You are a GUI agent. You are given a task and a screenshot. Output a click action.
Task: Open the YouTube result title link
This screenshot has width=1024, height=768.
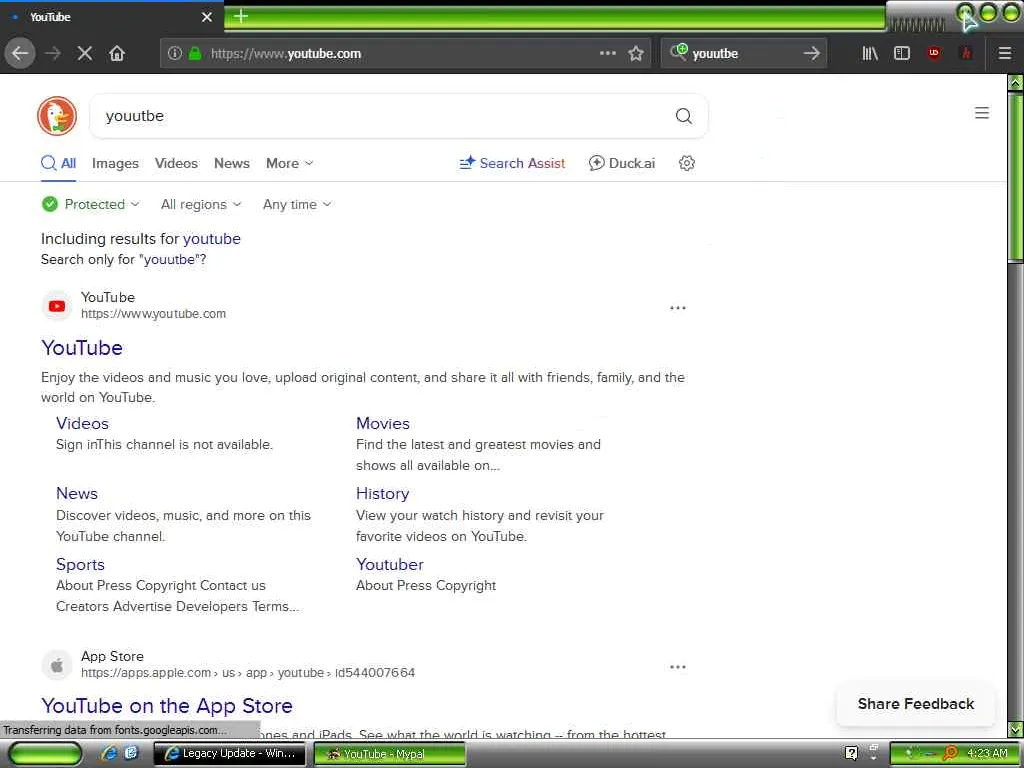pyautogui.click(x=82, y=348)
